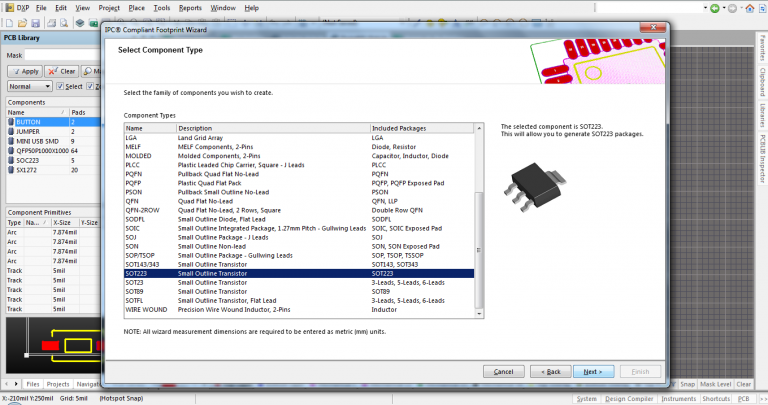Click the JUMPER component icon in list
The width and height of the screenshot is (768, 405).
pyautogui.click(x=11, y=132)
